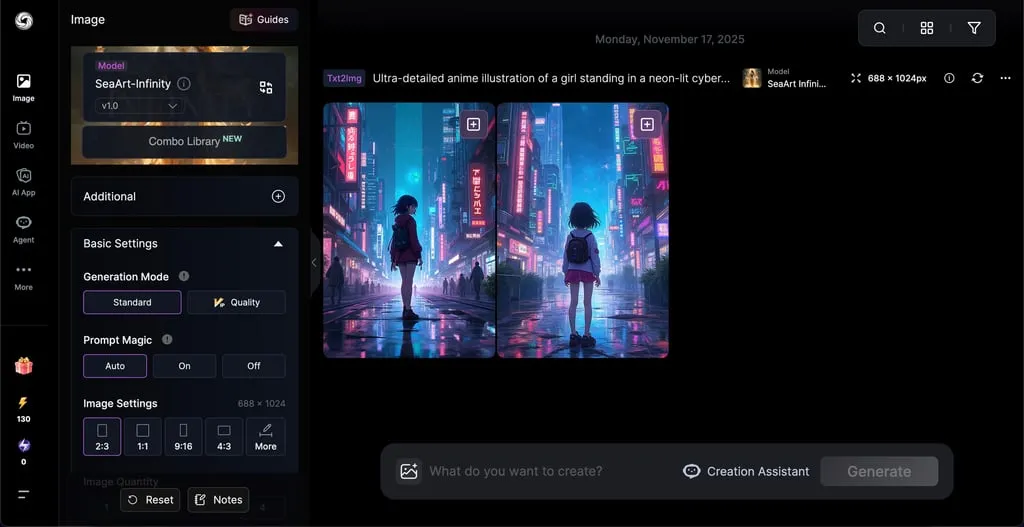Open the v1.0 version dropdown

tap(139, 106)
